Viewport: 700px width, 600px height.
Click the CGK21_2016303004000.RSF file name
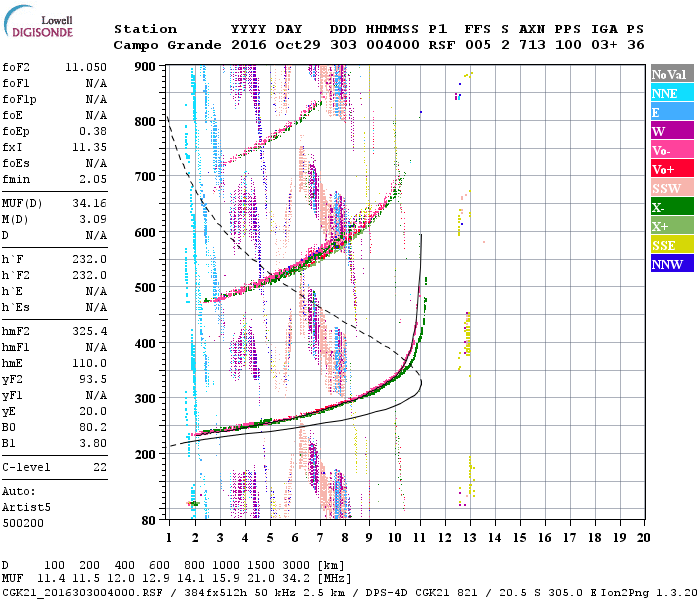pos(82,593)
